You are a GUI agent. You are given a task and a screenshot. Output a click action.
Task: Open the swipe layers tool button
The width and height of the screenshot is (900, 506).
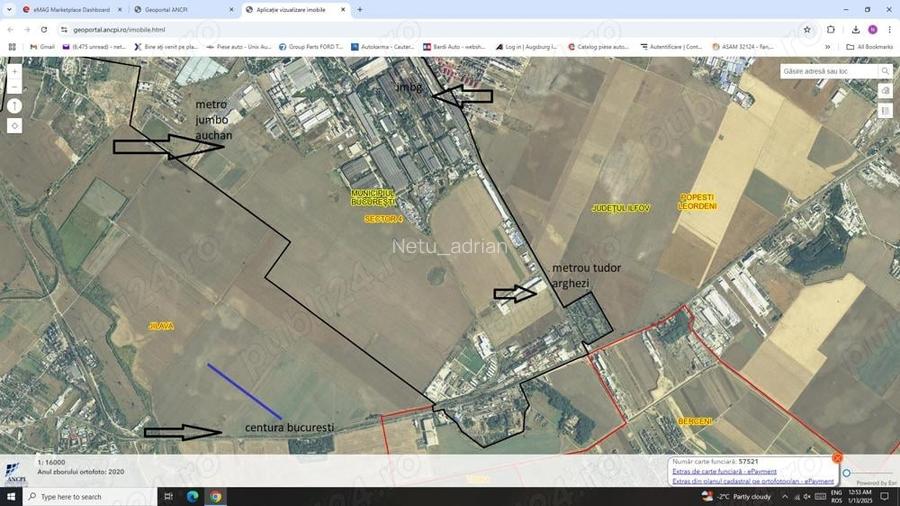[x=885, y=110]
